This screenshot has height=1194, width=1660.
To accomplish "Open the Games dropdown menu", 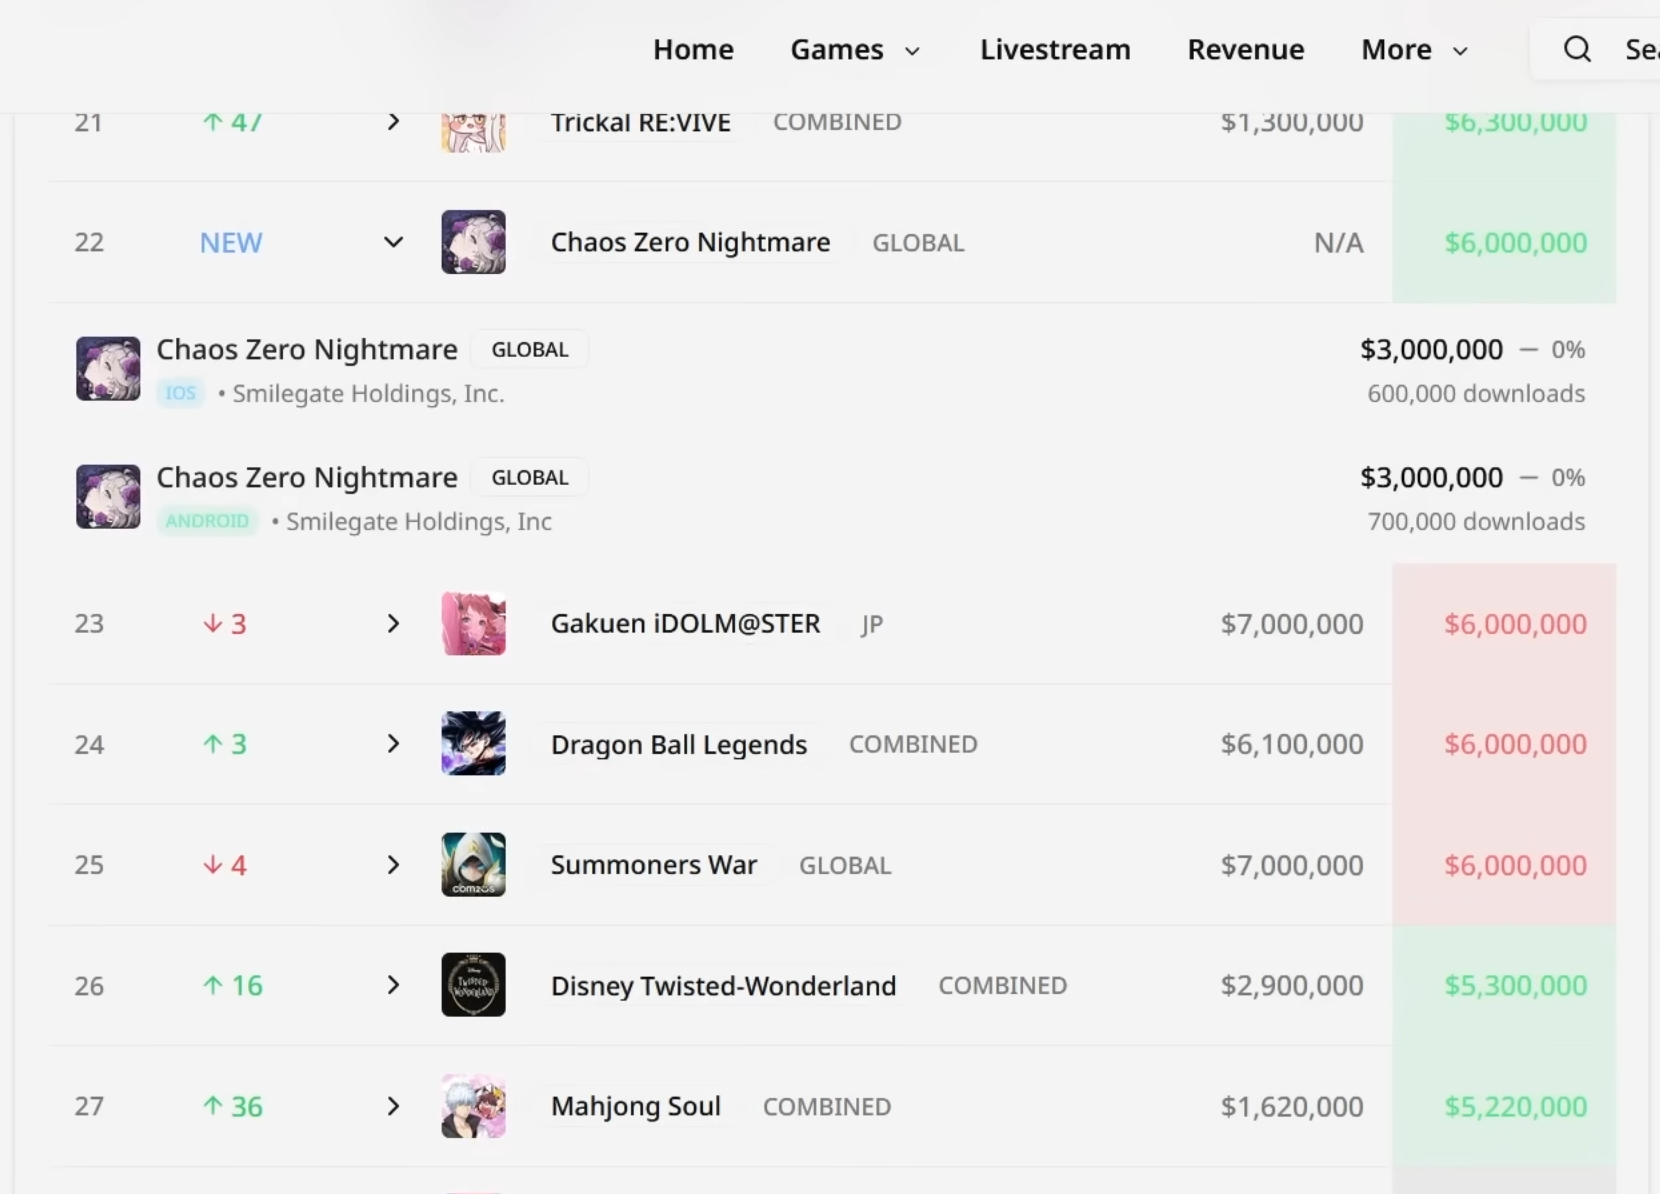I will click(x=854, y=49).
